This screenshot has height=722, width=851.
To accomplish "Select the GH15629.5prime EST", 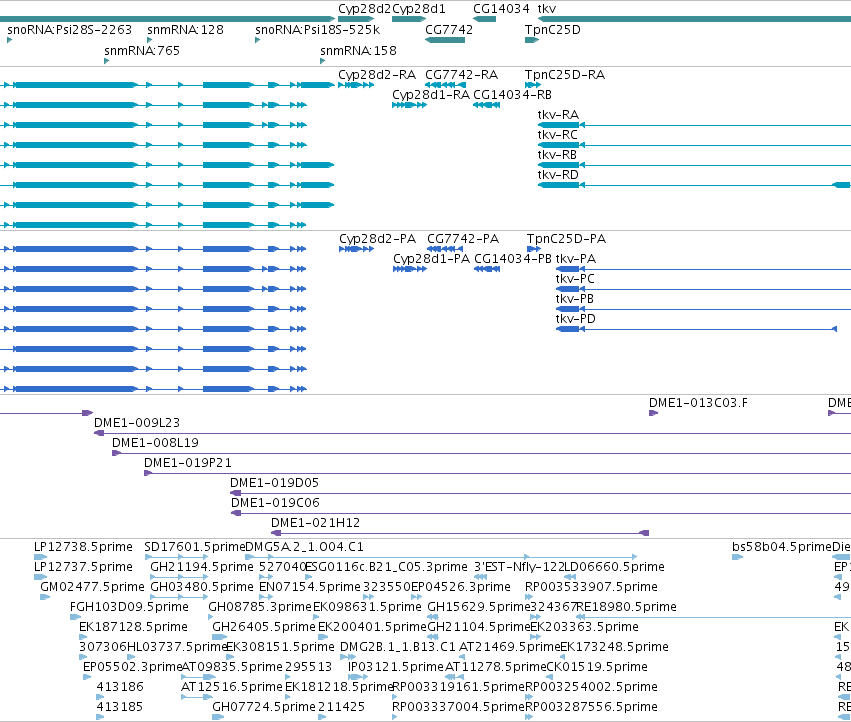I will coord(478,607).
